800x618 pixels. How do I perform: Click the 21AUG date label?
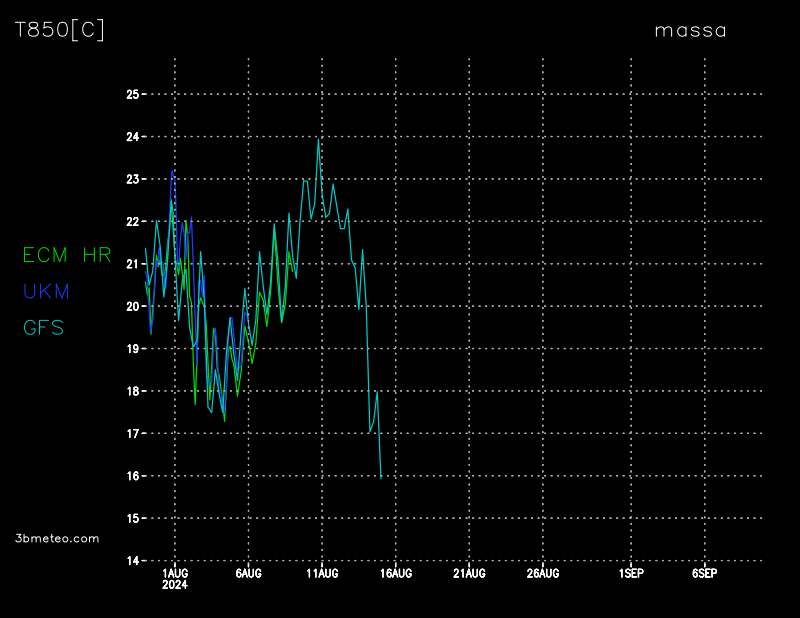(x=469, y=573)
